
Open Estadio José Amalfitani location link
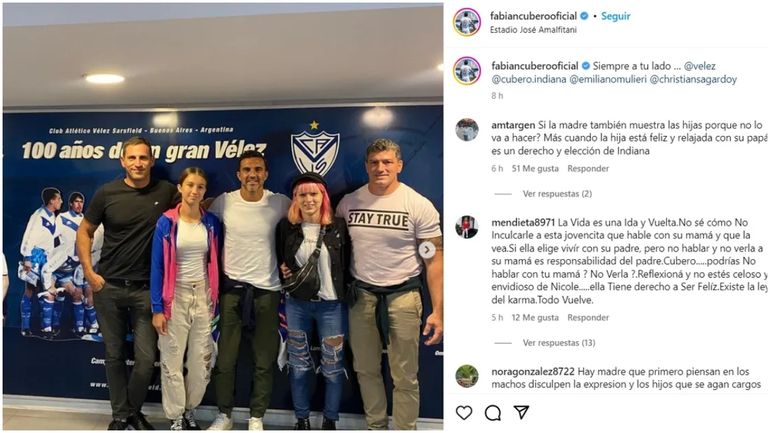pyautogui.click(x=533, y=30)
